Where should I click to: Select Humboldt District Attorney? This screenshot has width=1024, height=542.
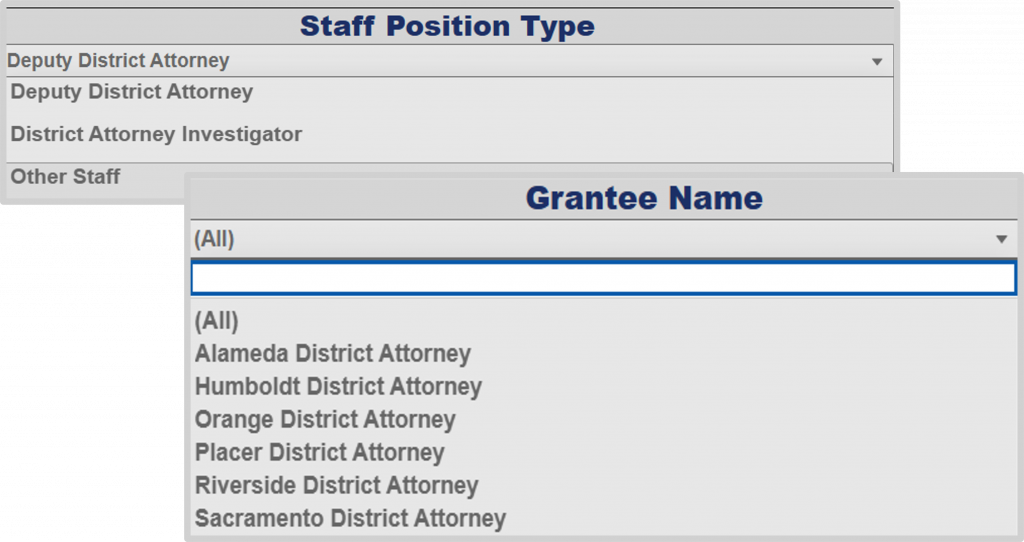click(x=338, y=386)
